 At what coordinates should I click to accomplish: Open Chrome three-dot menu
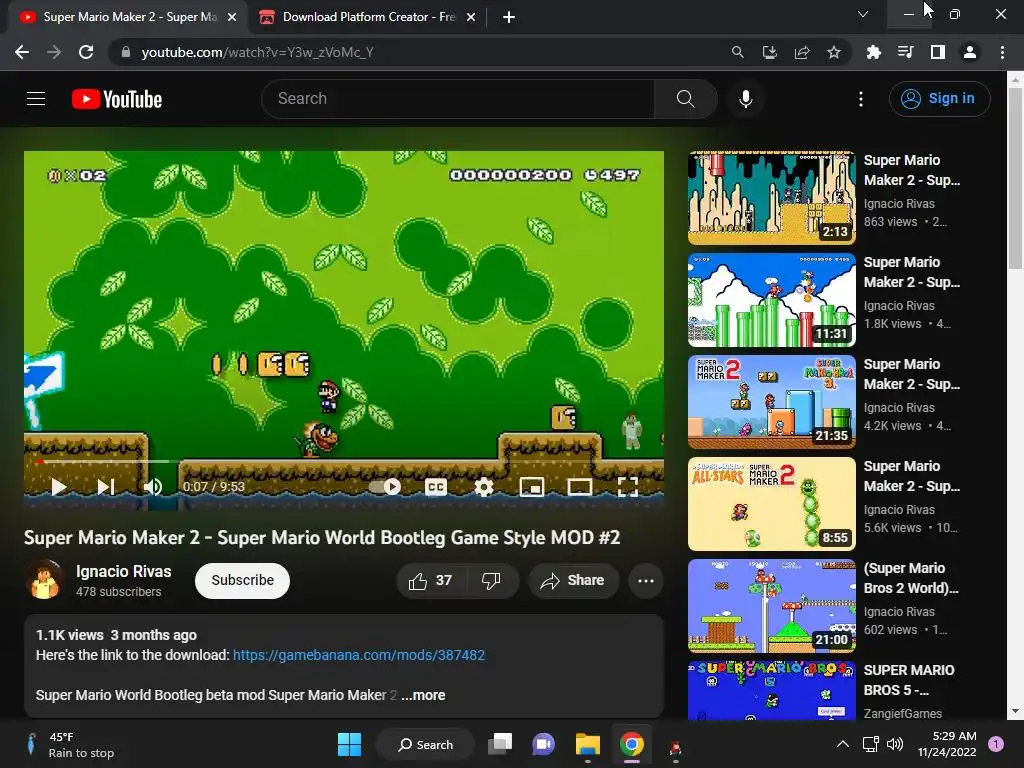(1002, 52)
